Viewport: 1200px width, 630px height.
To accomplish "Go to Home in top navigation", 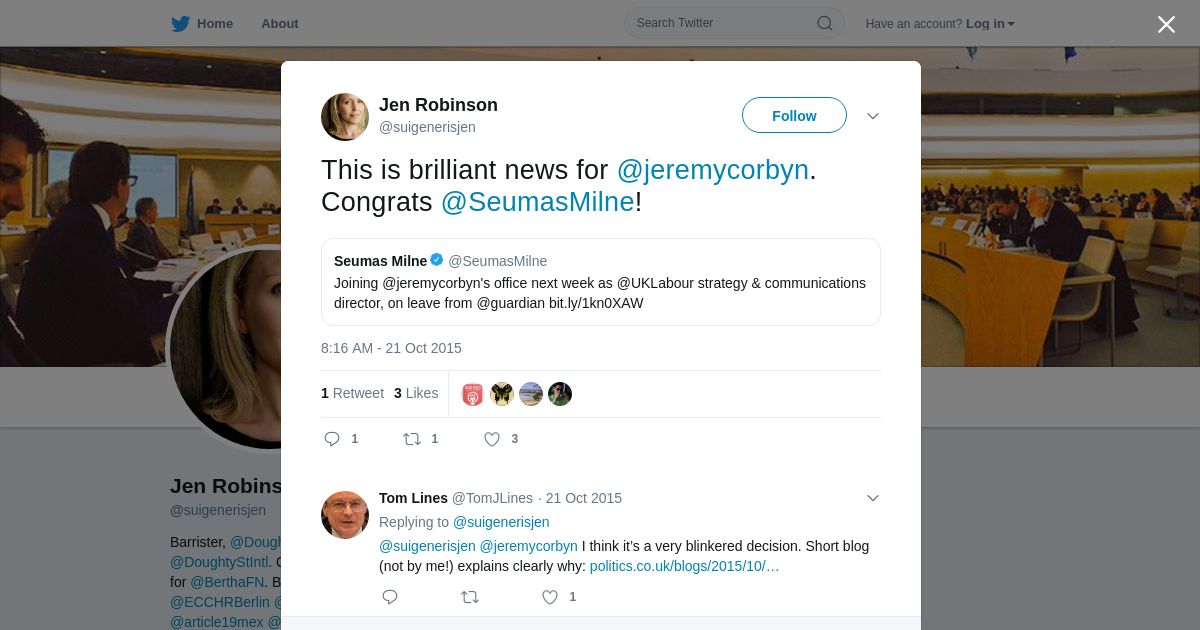I will click(214, 24).
